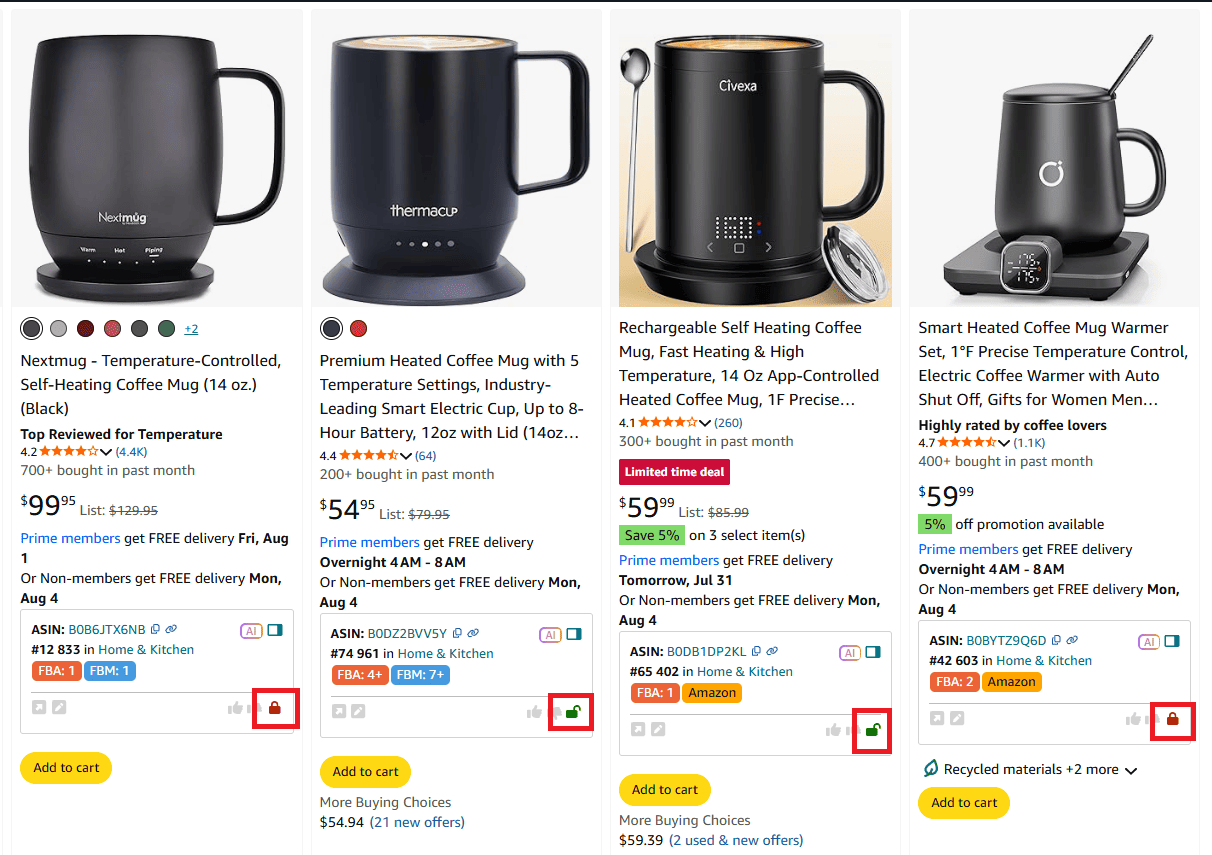Expand the star rating dropdown on the Nextmug listing

click(105, 451)
